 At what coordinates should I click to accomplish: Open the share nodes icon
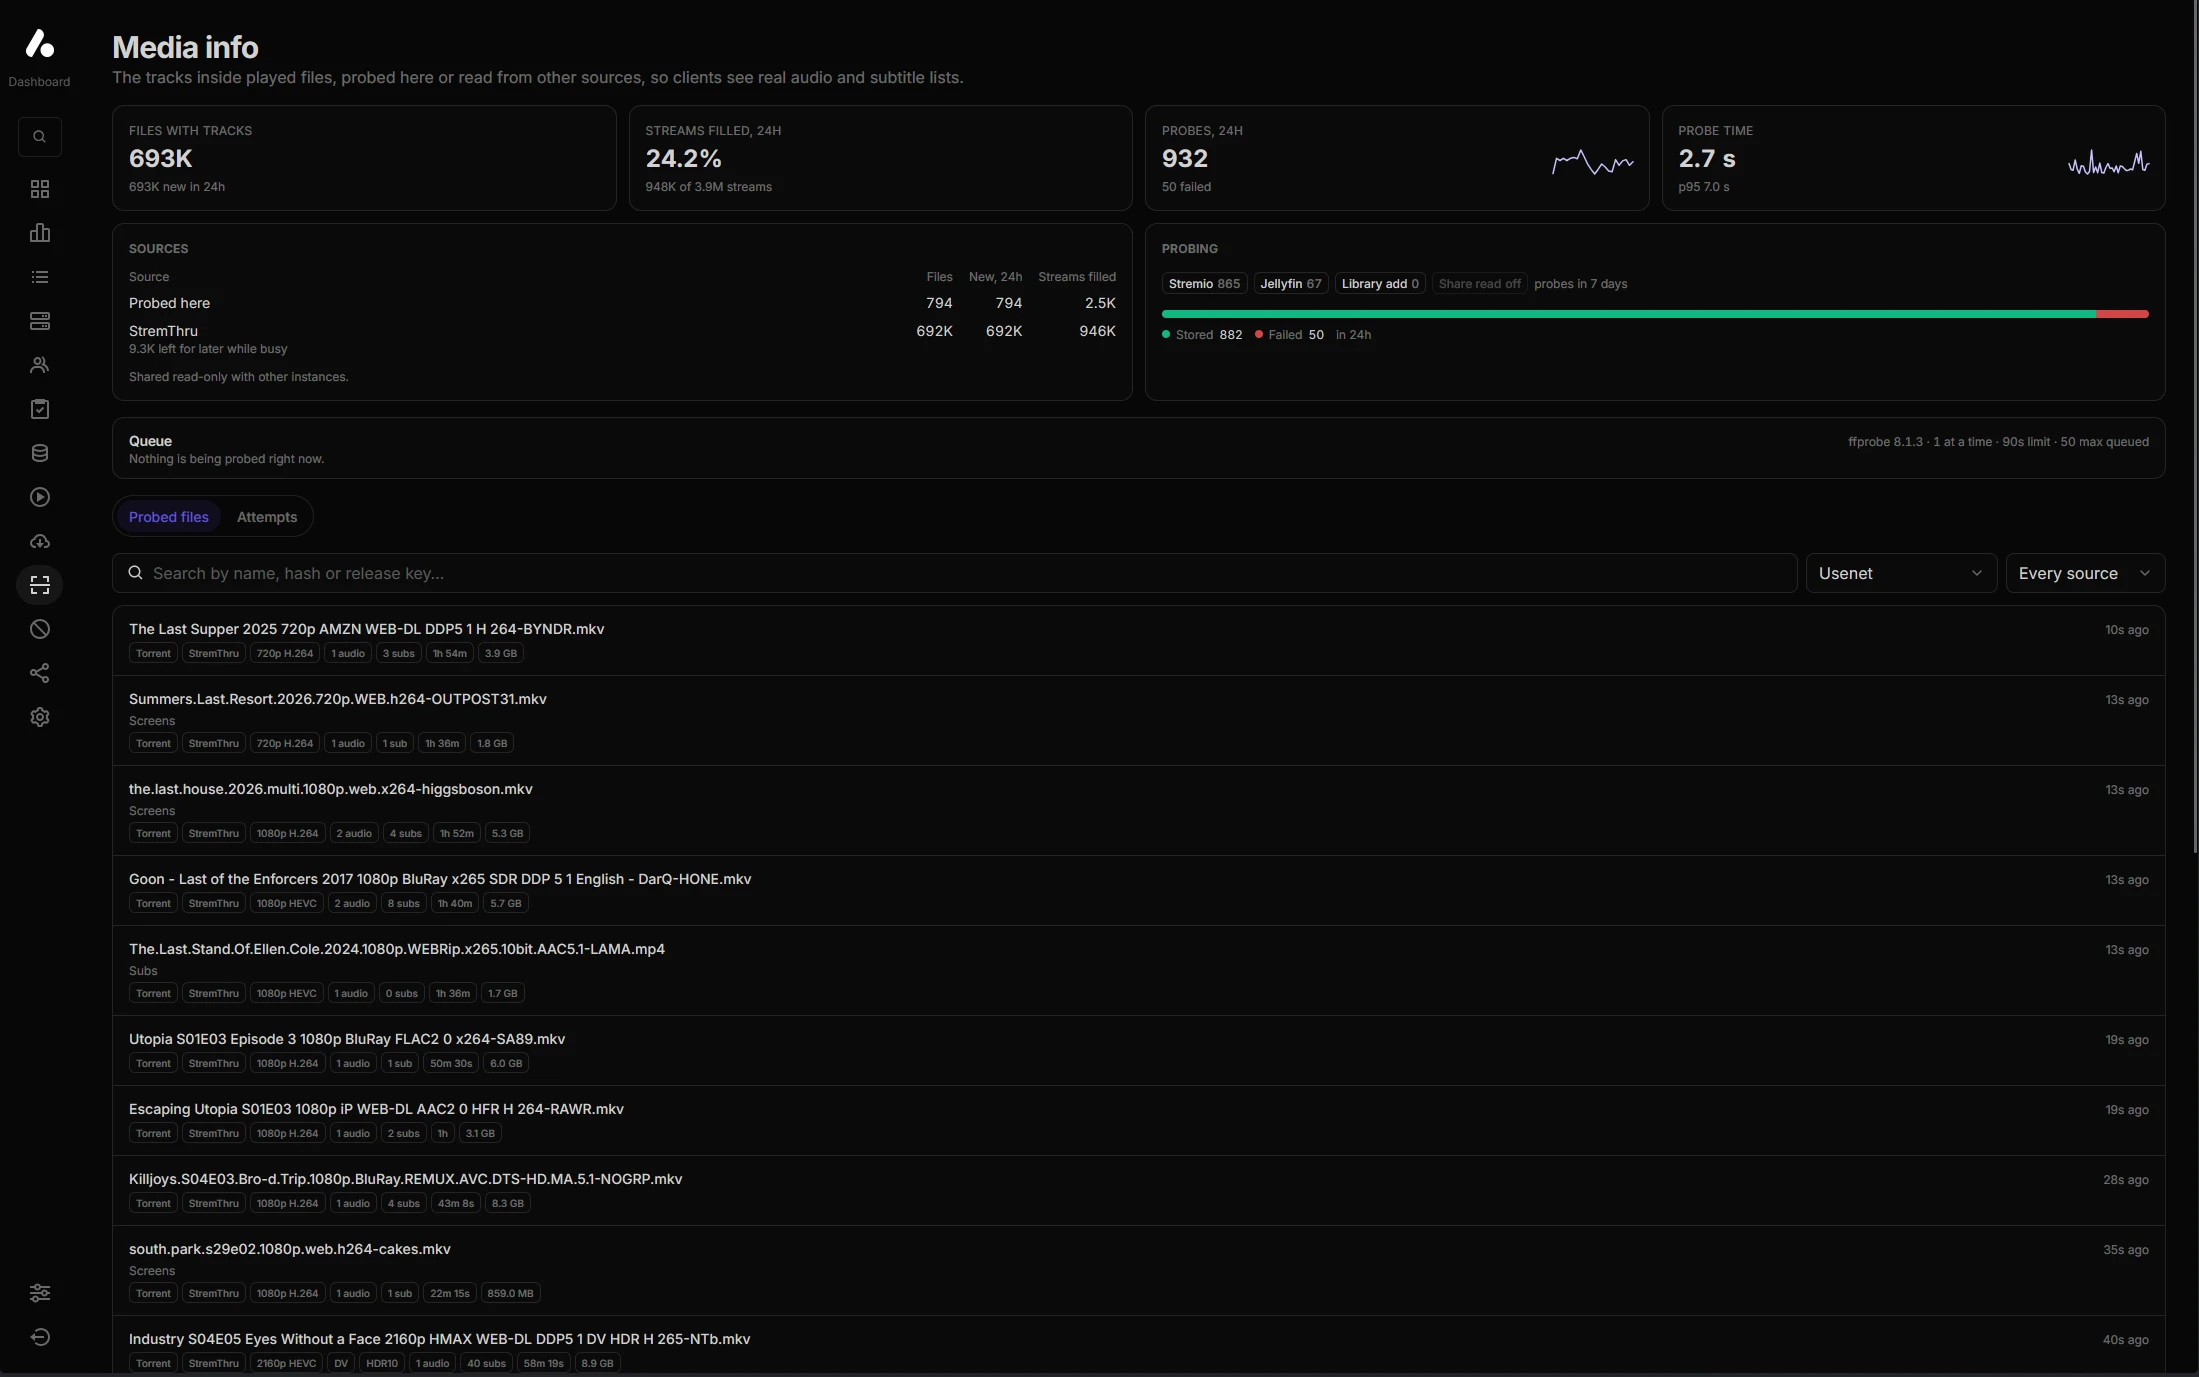pos(40,673)
